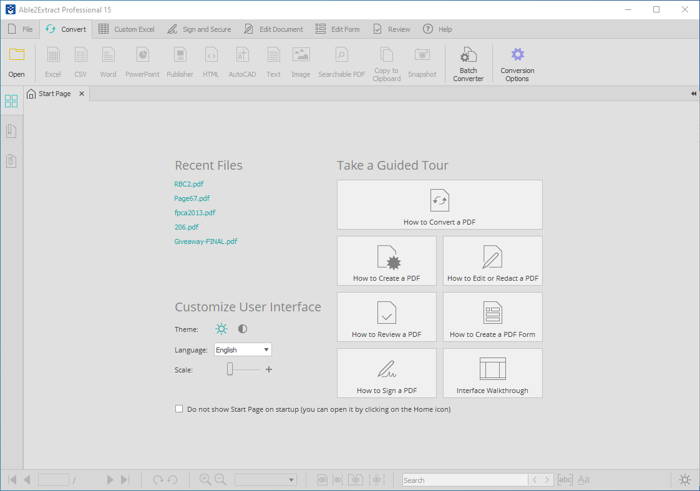Collapse the side panel with double-arrow

pos(693,94)
